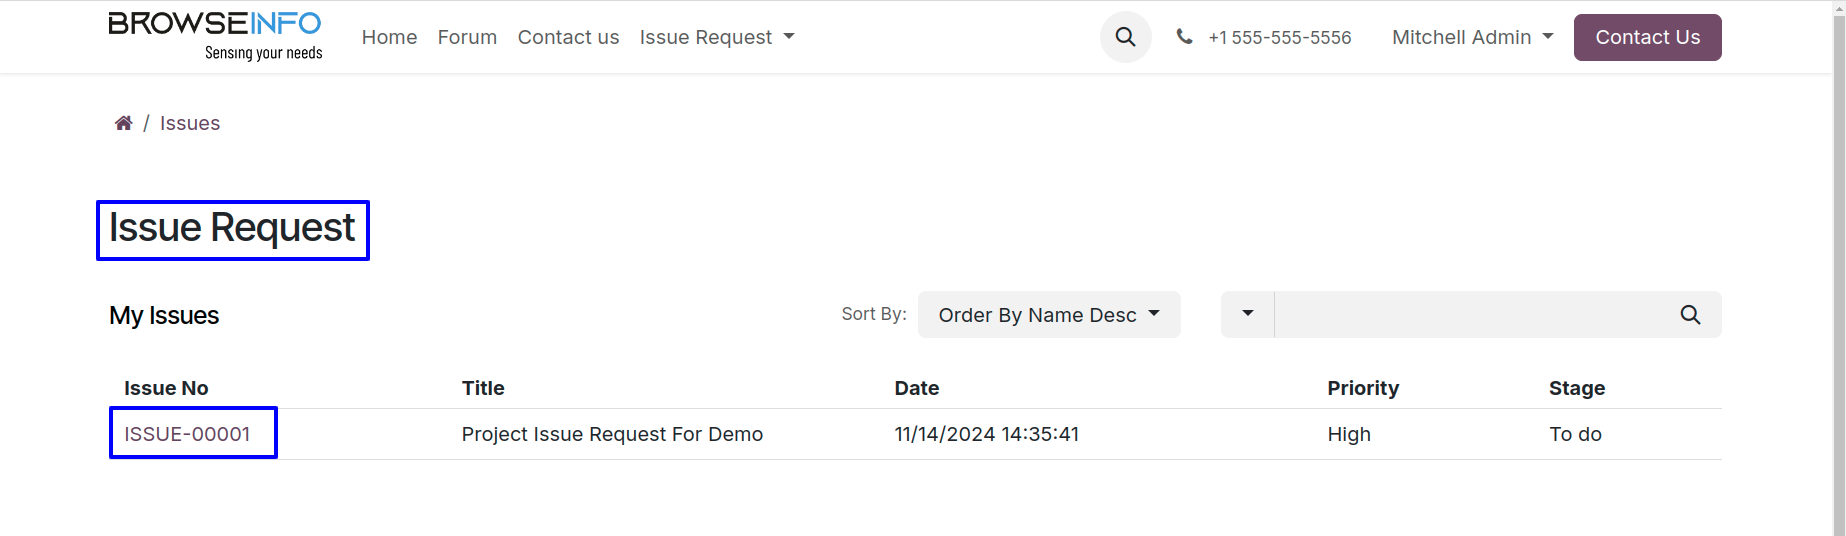Select Contact us in the navigation

(x=568, y=37)
